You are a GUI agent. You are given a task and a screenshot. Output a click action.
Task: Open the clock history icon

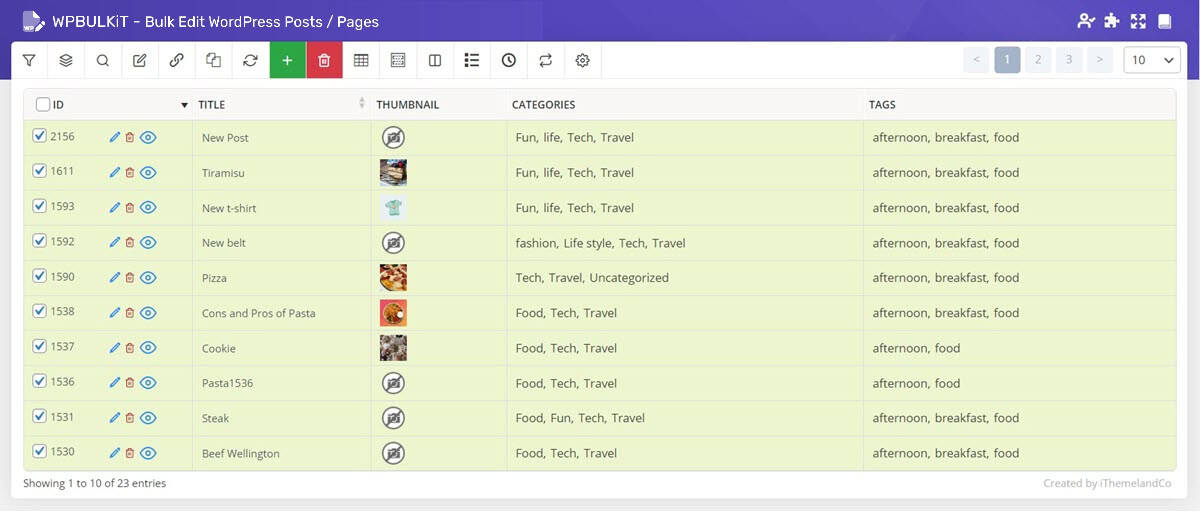click(509, 60)
